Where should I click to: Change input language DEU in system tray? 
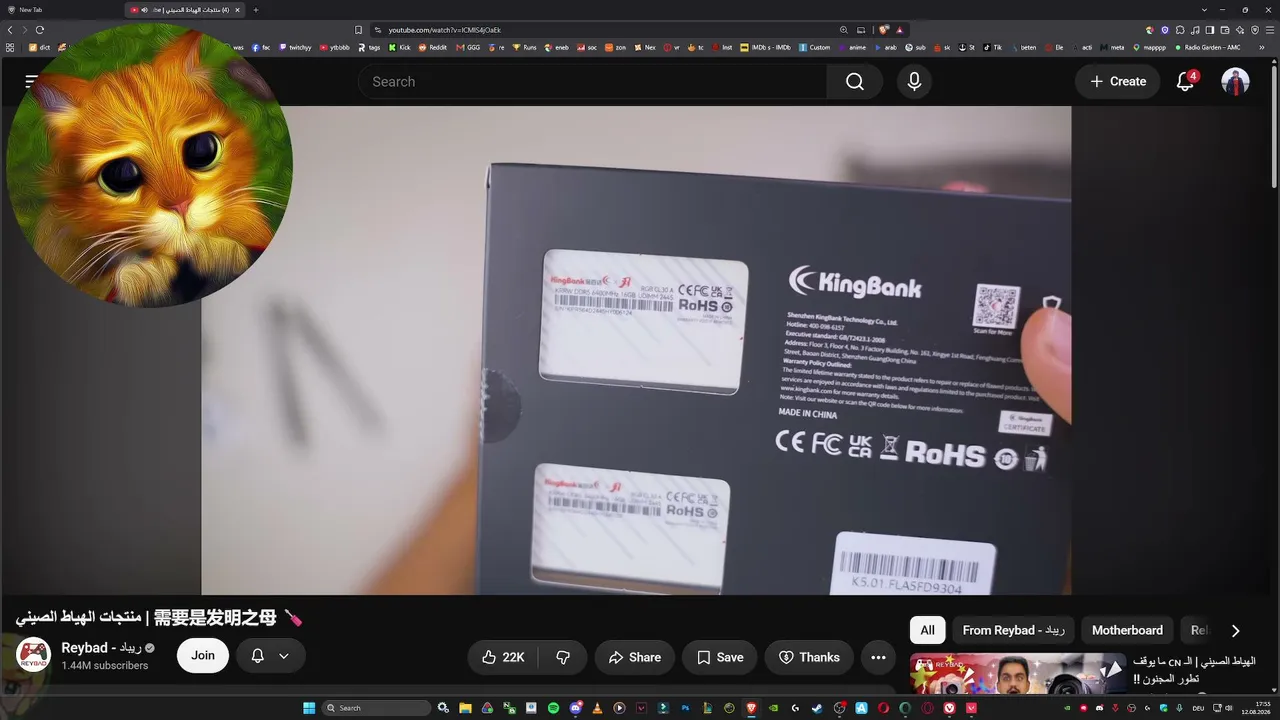1198,708
